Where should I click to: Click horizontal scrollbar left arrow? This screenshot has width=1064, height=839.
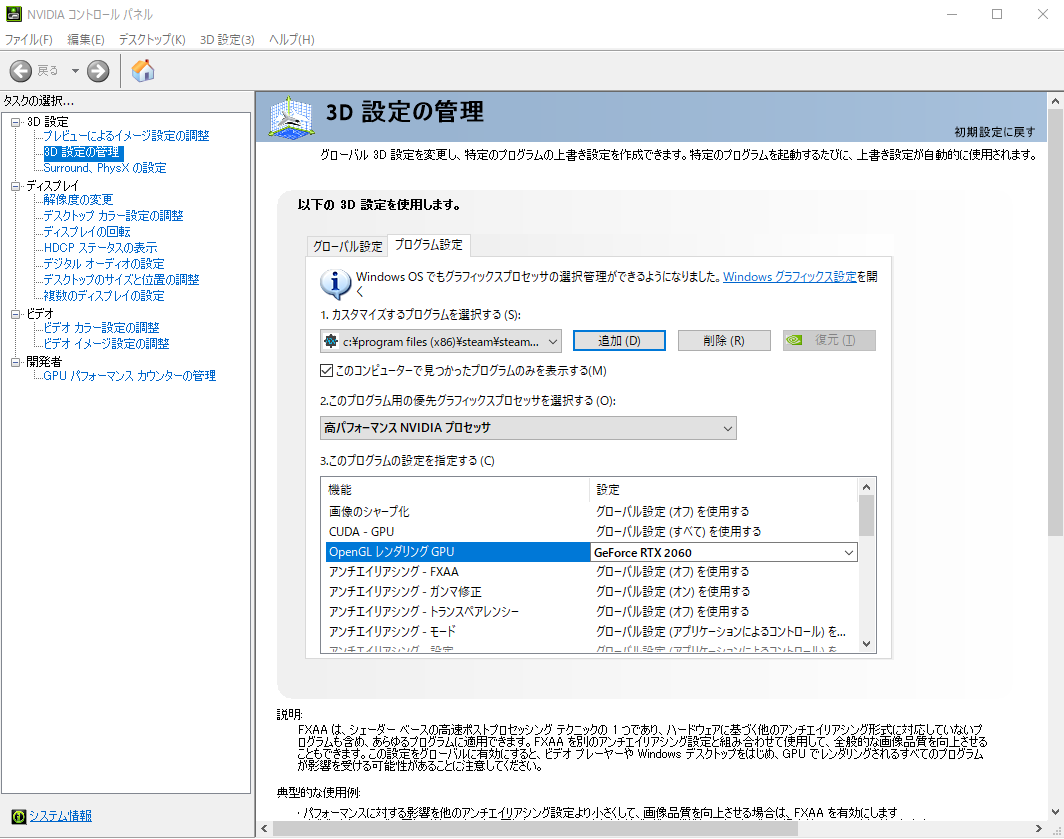pos(265,829)
